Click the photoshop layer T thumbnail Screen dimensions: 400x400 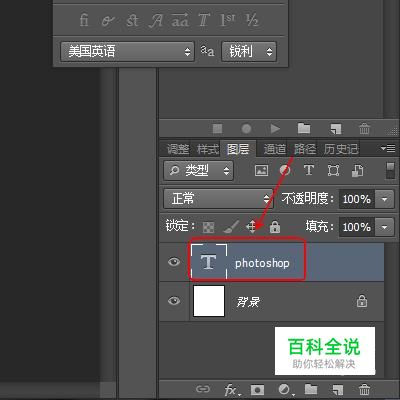209,262
